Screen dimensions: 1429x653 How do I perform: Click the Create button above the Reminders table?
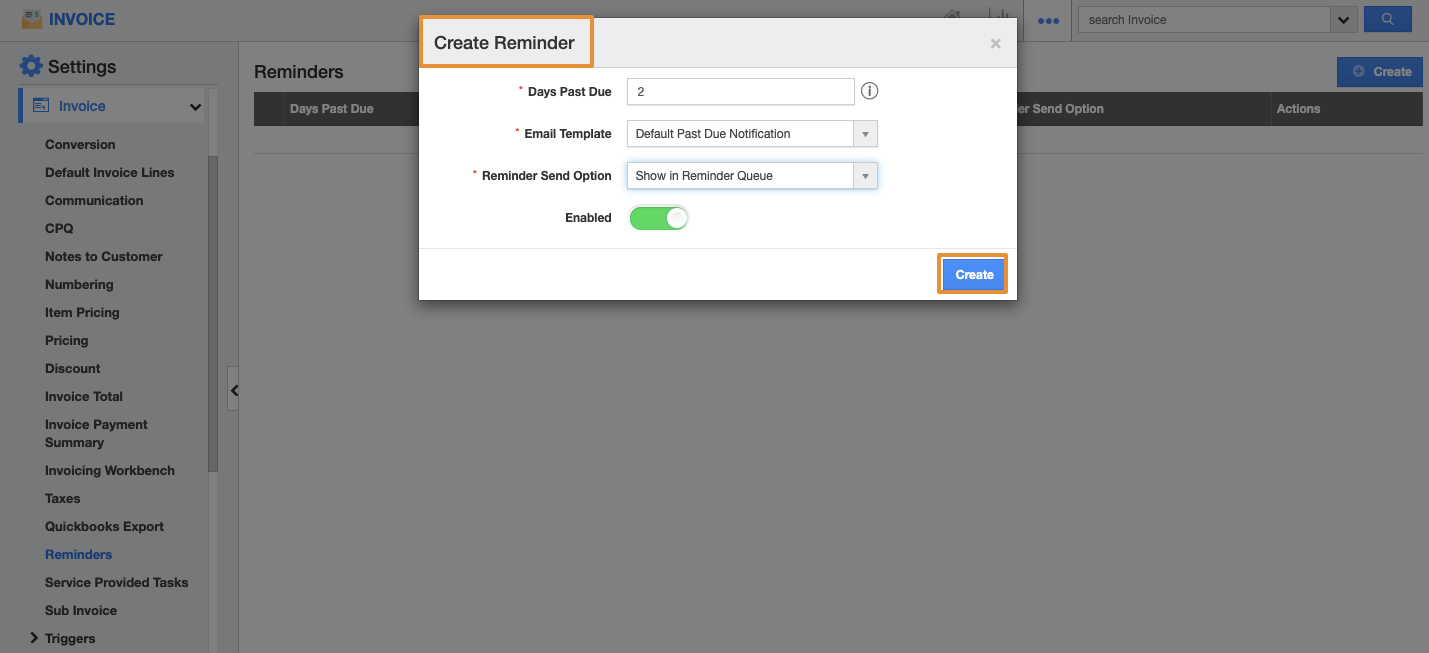pos(1380,72)
